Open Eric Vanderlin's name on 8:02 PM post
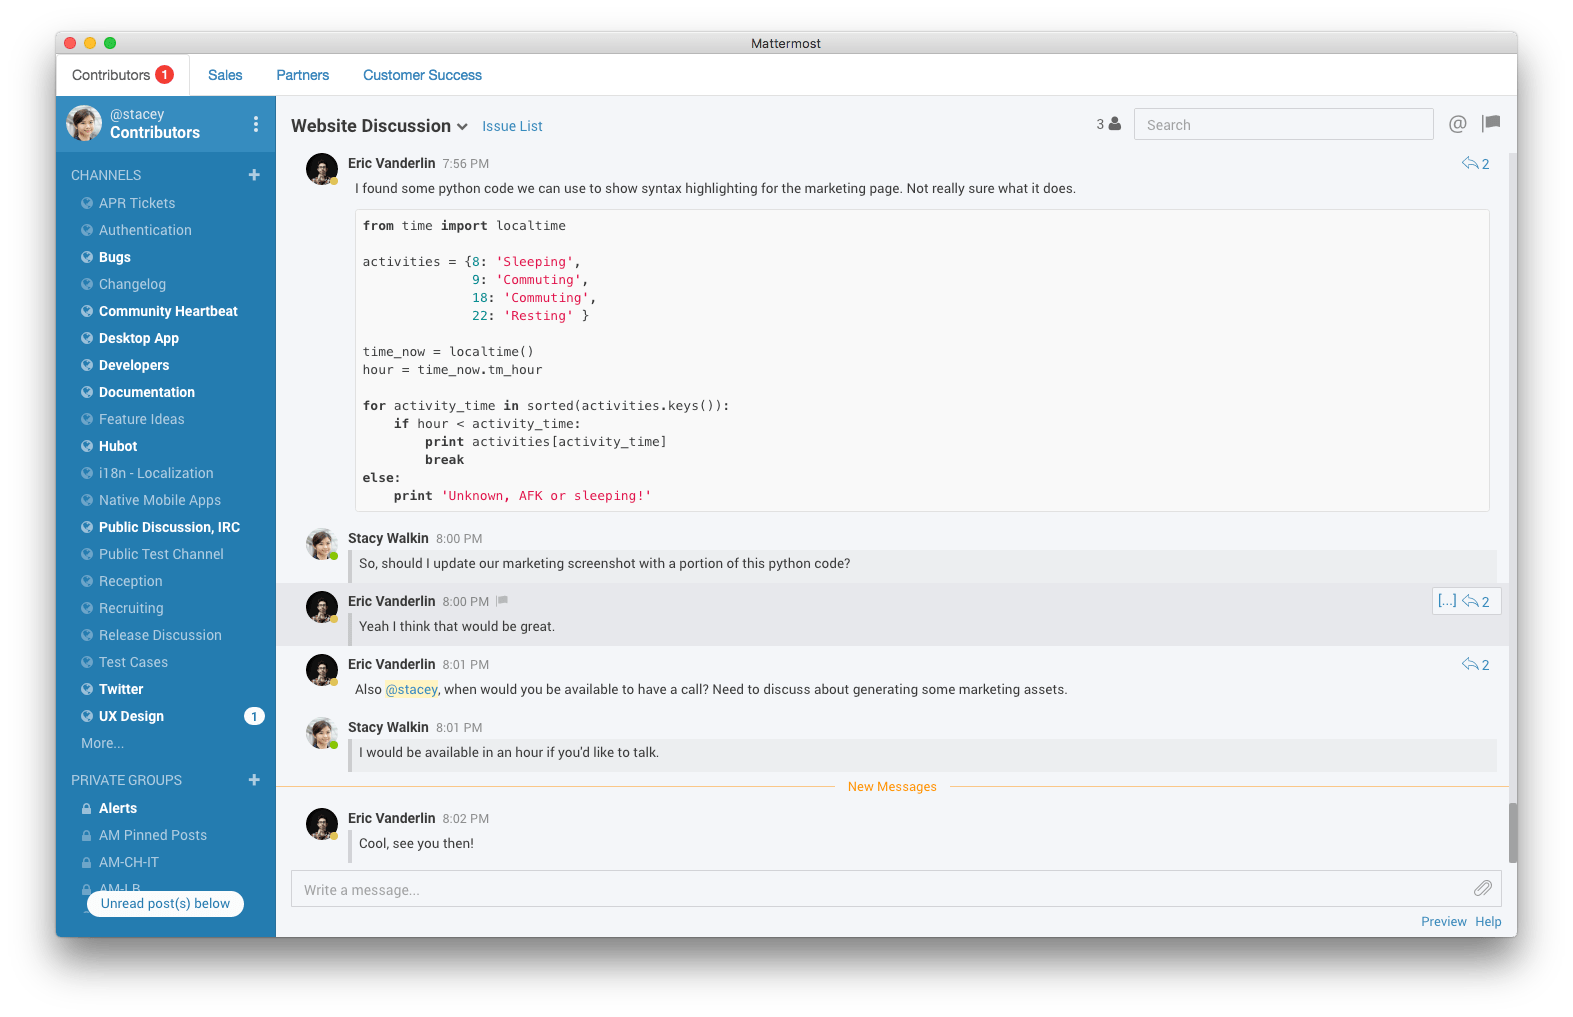Screen dimensions: 1573x1017 tap(391, 818)
